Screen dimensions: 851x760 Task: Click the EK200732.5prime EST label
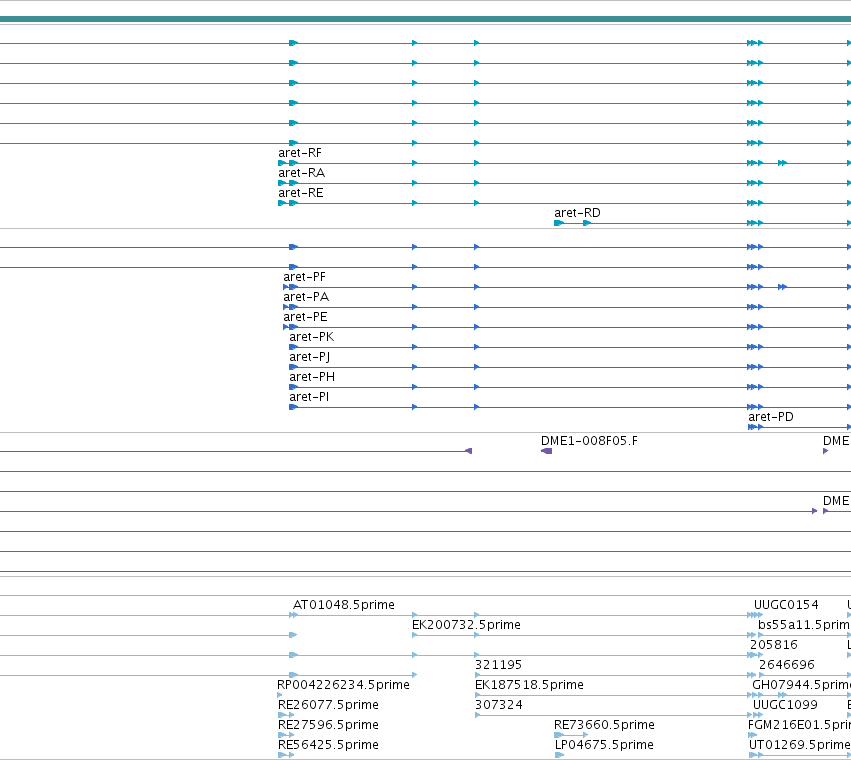pos(466,625)
